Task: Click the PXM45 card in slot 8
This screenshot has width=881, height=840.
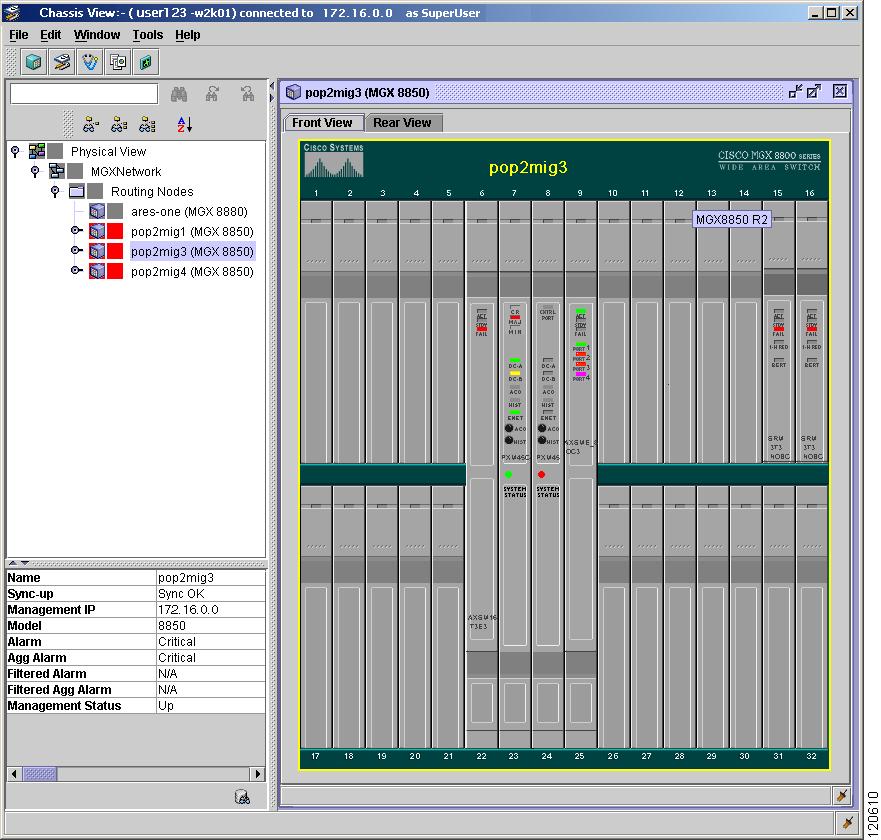Action: [548, 475]
